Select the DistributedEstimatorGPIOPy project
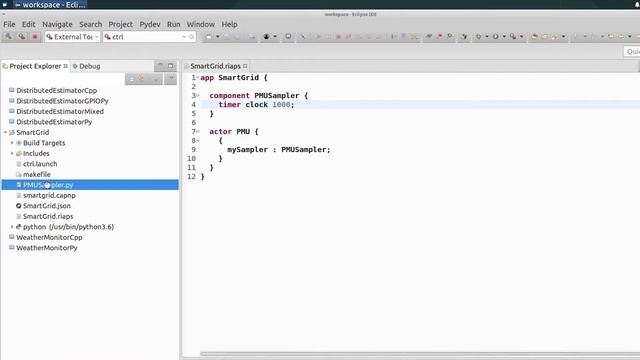This screenshot has width=640, height=360. [62, 101]
